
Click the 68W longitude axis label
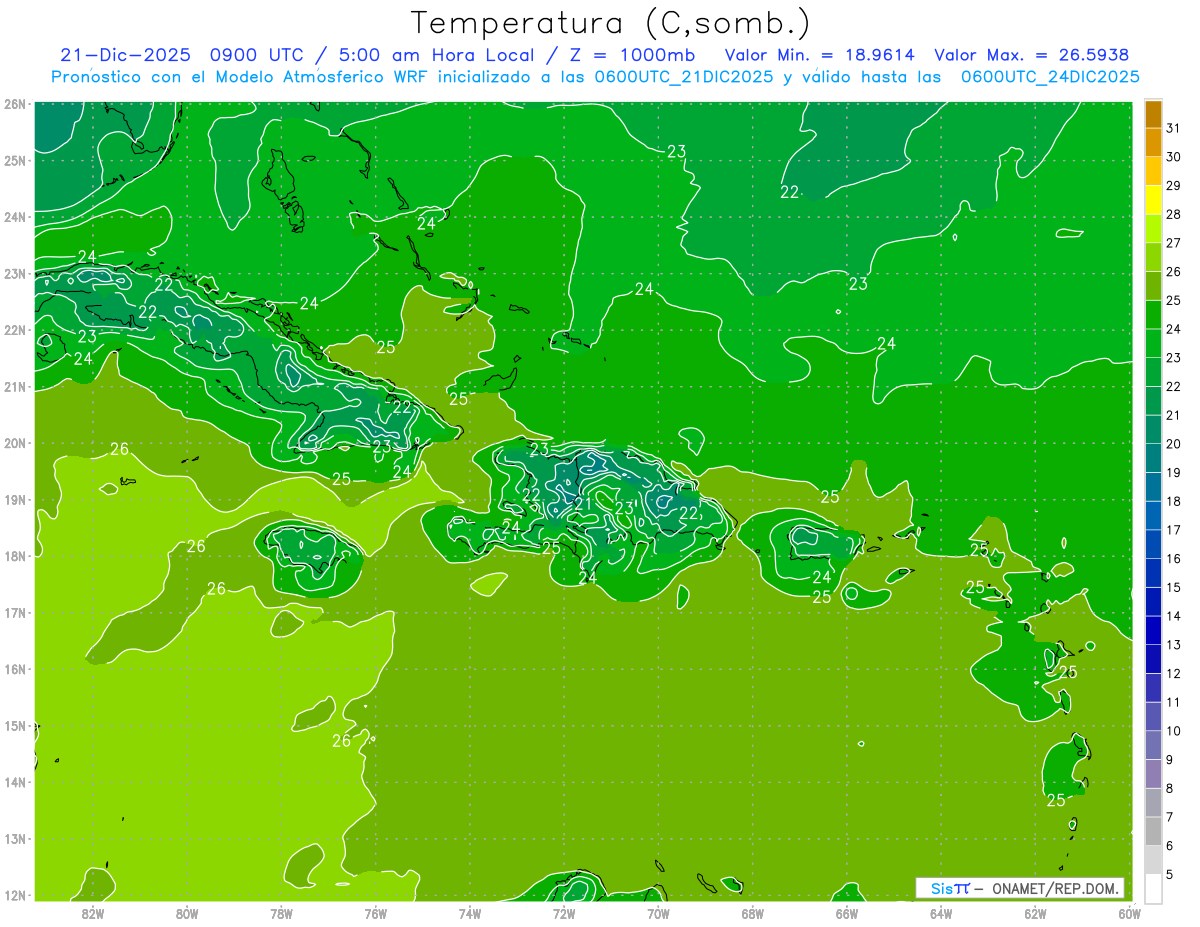point(753,912)
